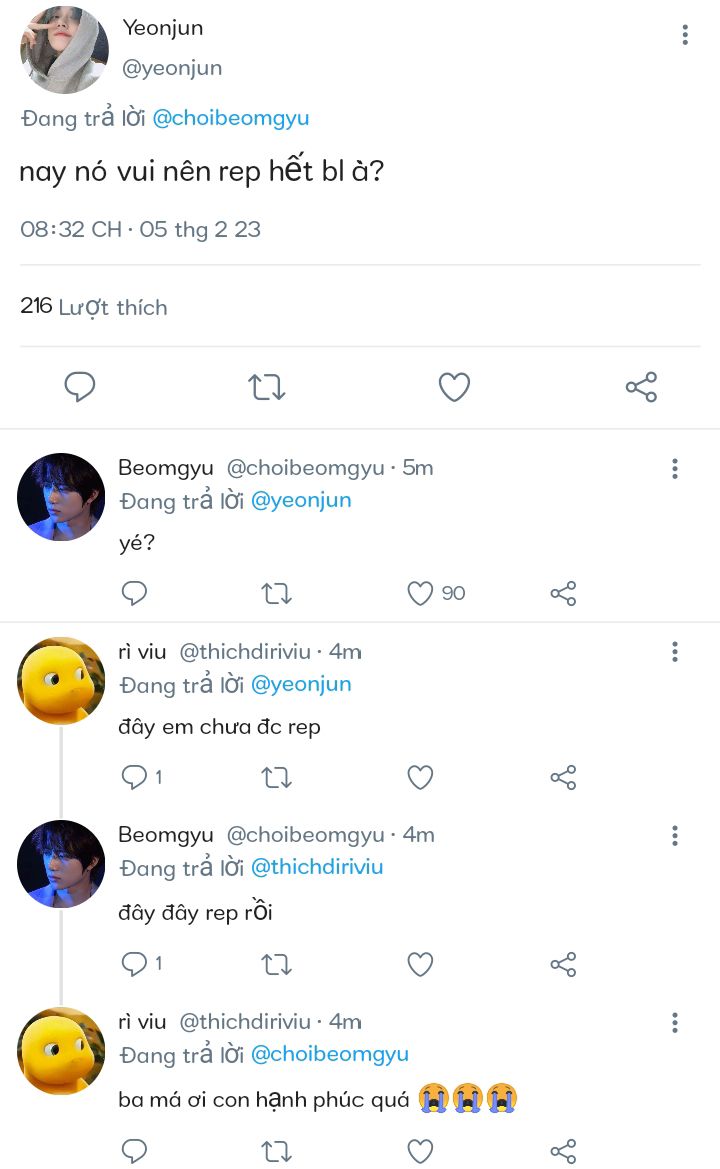Image resolution: width=720 pixels, height=1169 pixels.
Task: Open the yellow duck avatar for rì viu
Action: pyautogui.click(x=61, y=681)
